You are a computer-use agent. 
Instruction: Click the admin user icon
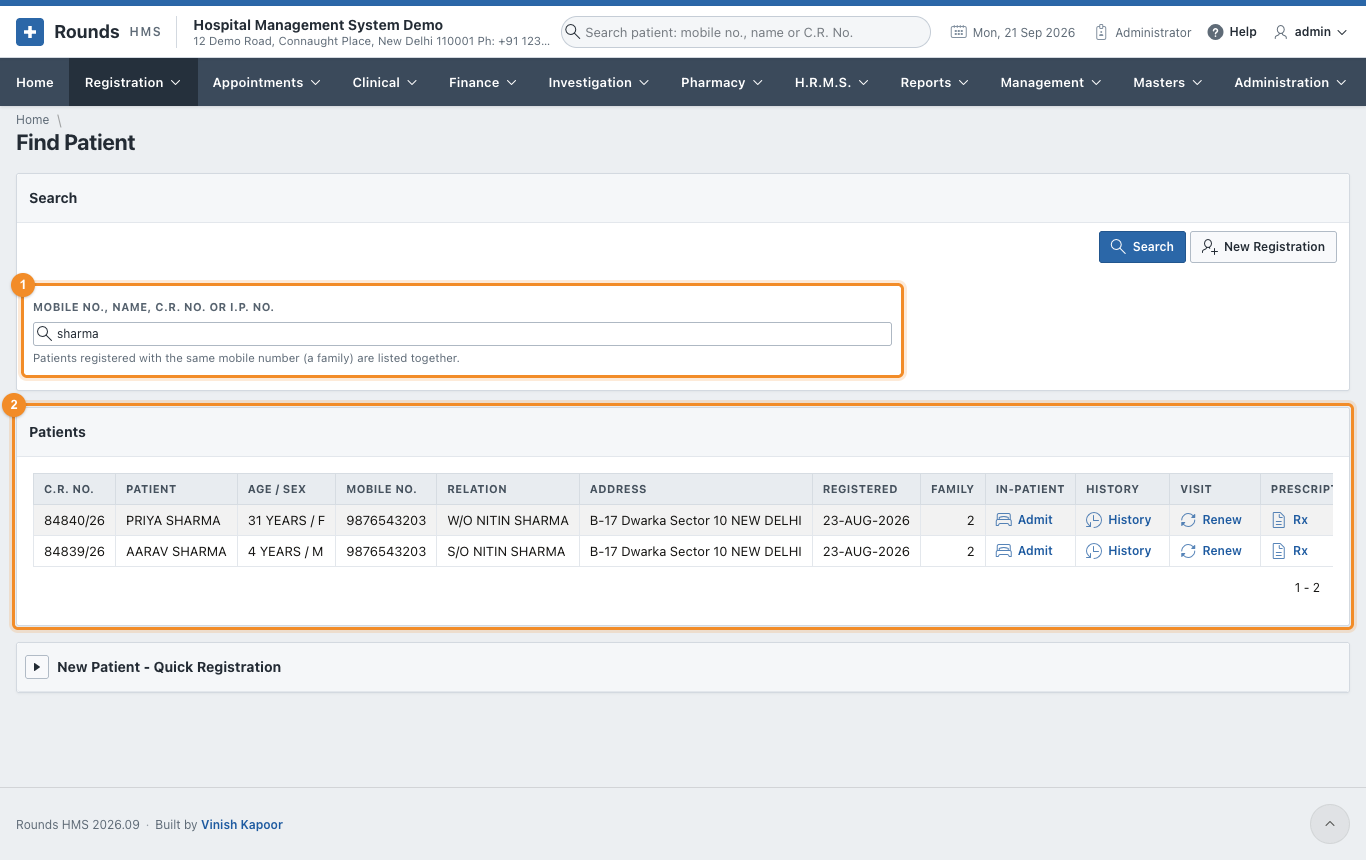point(1281,32)
